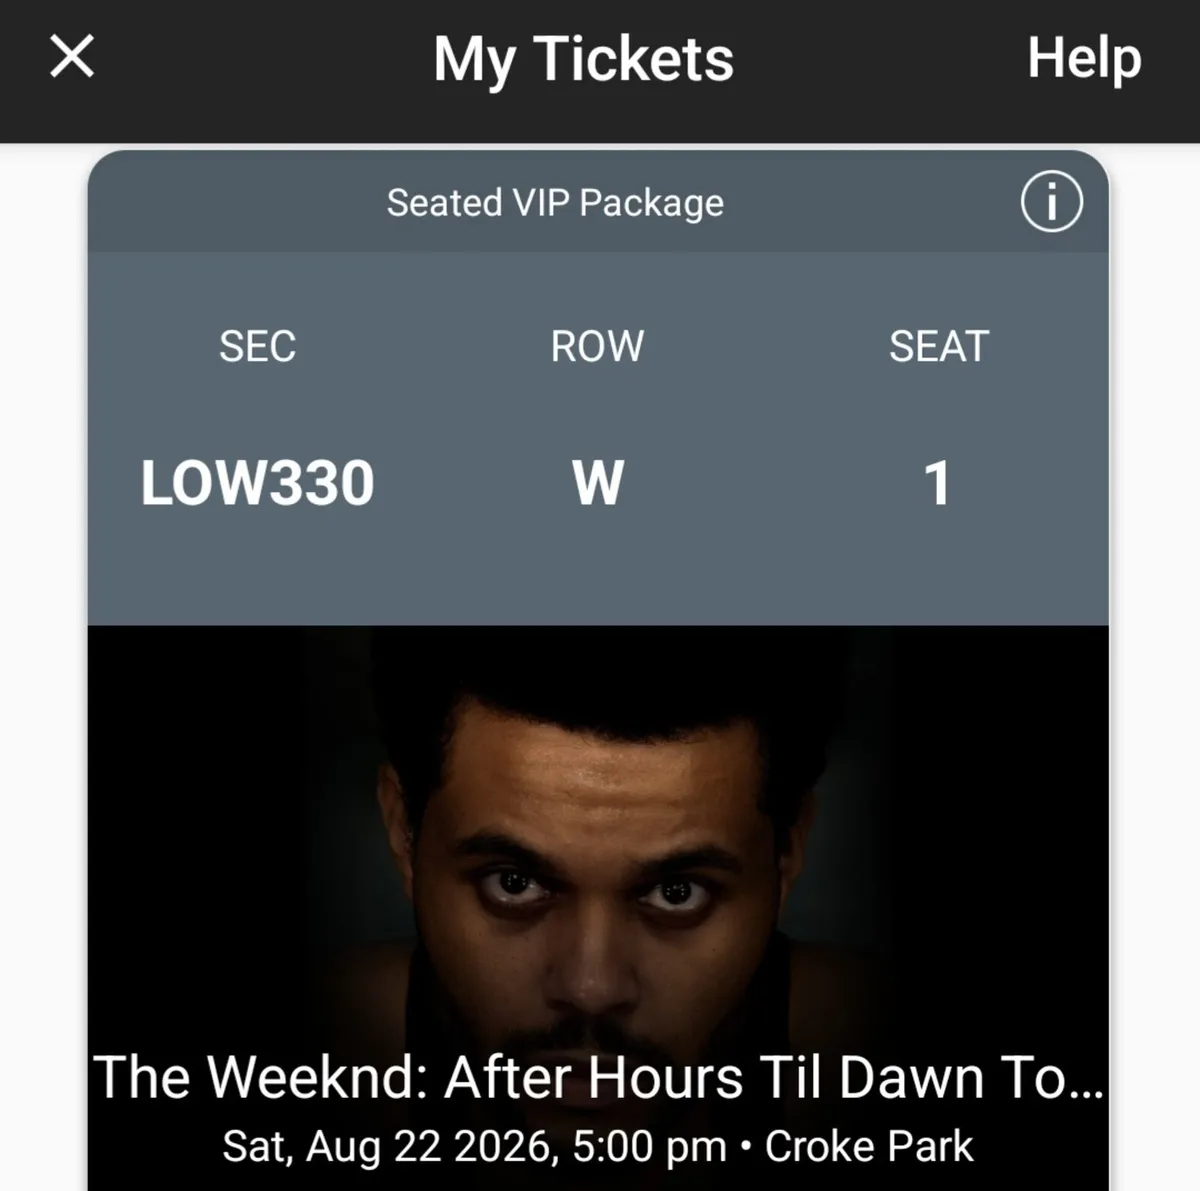Viewport: 1200px width, 1191px height.
Task: Open The Weeknd: After Hours Til Dawn event
Action: 600,1077
